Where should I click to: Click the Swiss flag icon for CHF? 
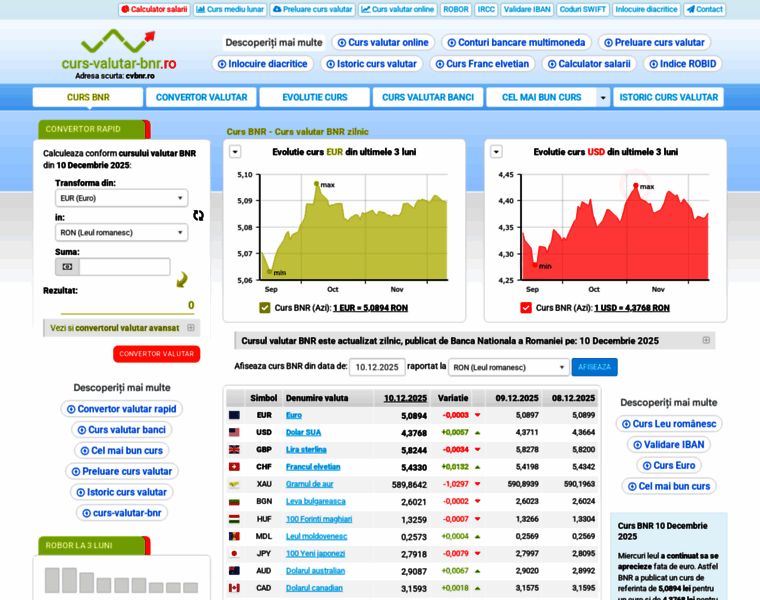pos(234,467)
